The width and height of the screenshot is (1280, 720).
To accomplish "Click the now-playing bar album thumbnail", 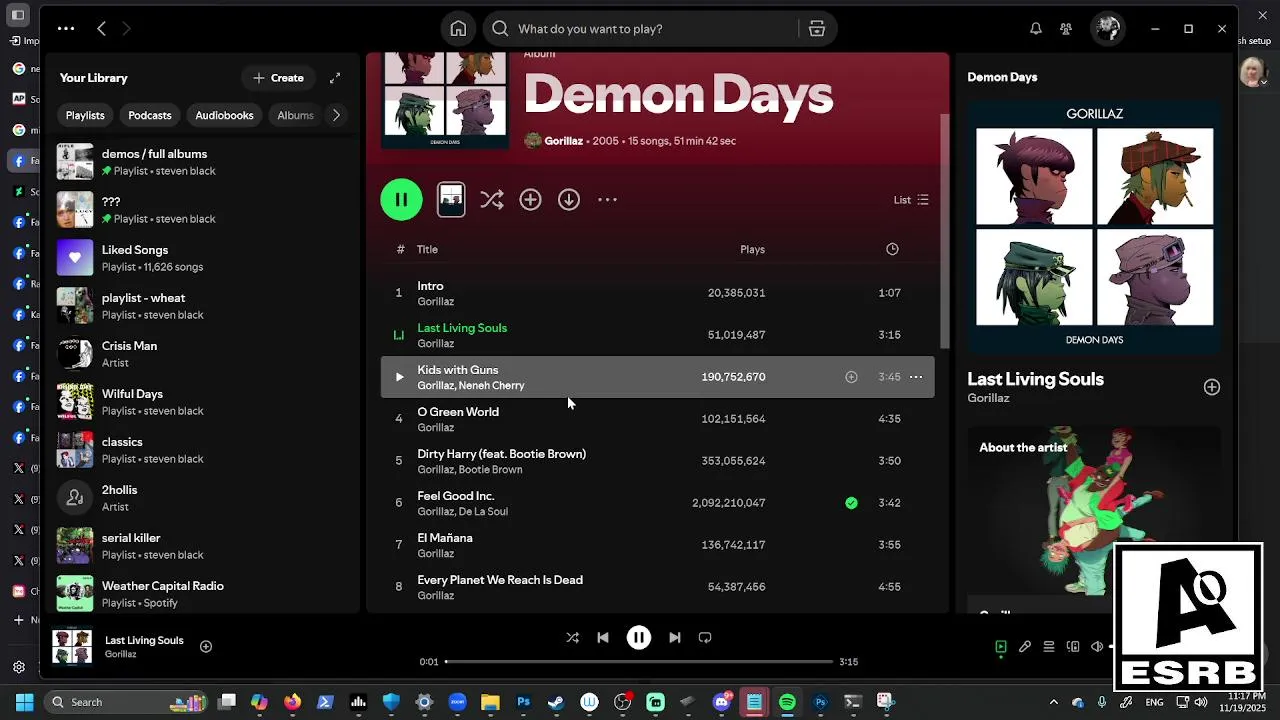I will (x=72, y=647).
